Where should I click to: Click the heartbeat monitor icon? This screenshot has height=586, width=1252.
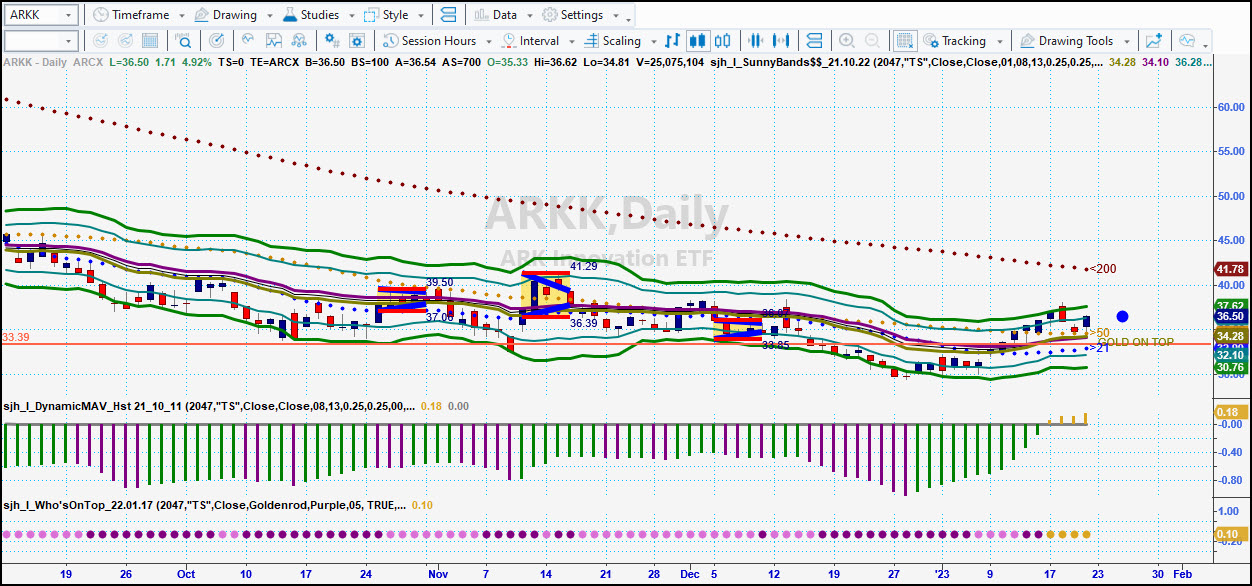click(x=1187, y=41)
